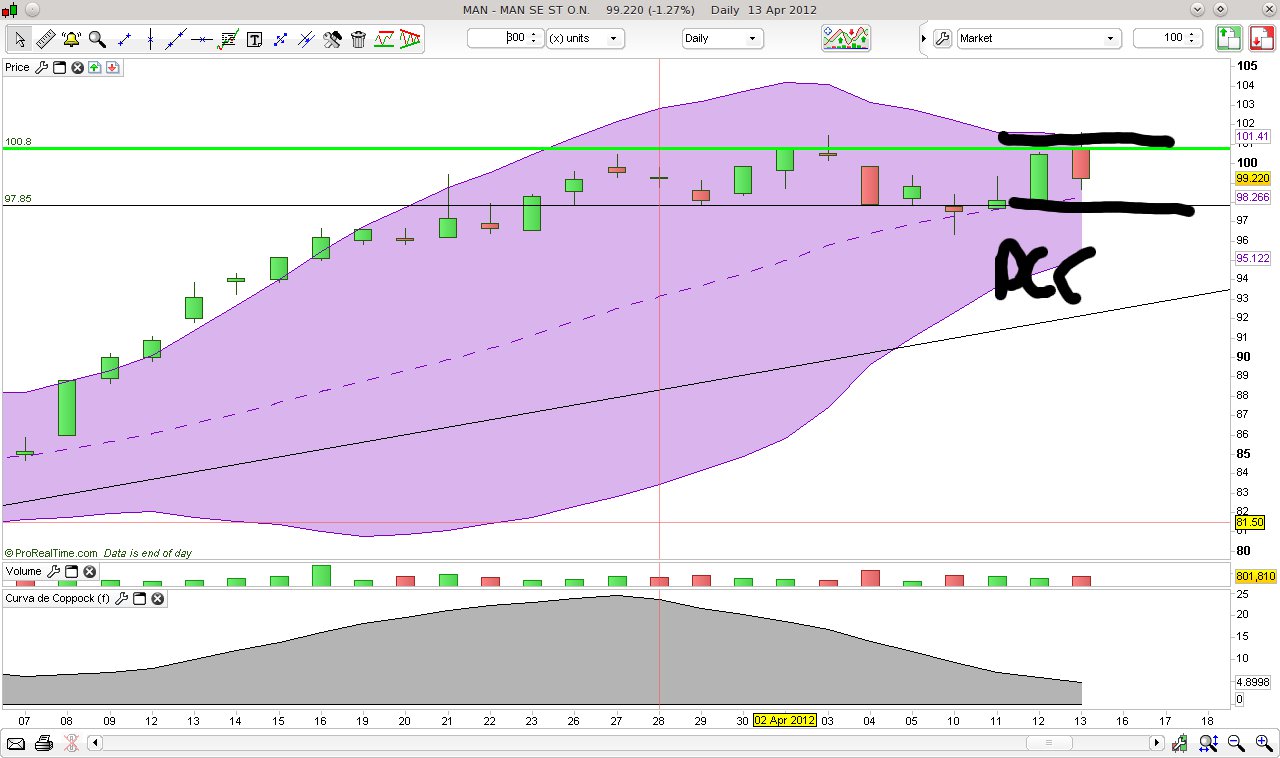Select the ruler measurement tool

click(x=45, y=38)
